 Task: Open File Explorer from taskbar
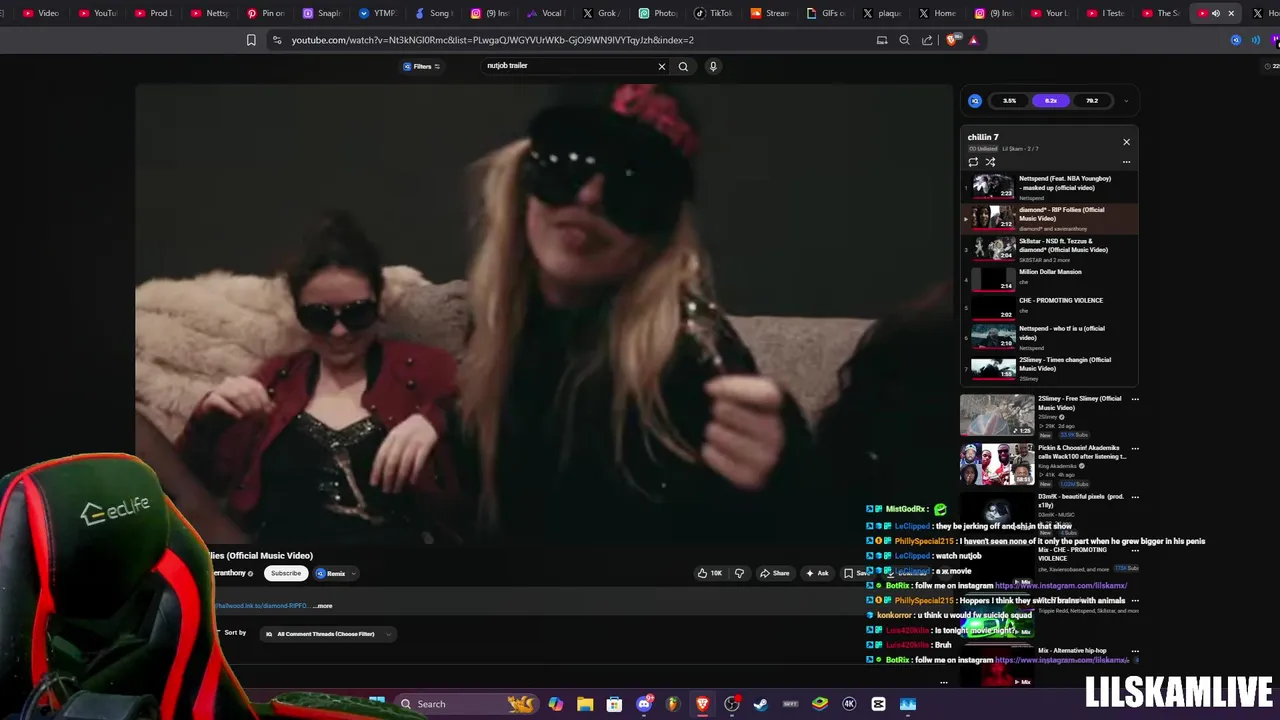click(x=585, y=704)
